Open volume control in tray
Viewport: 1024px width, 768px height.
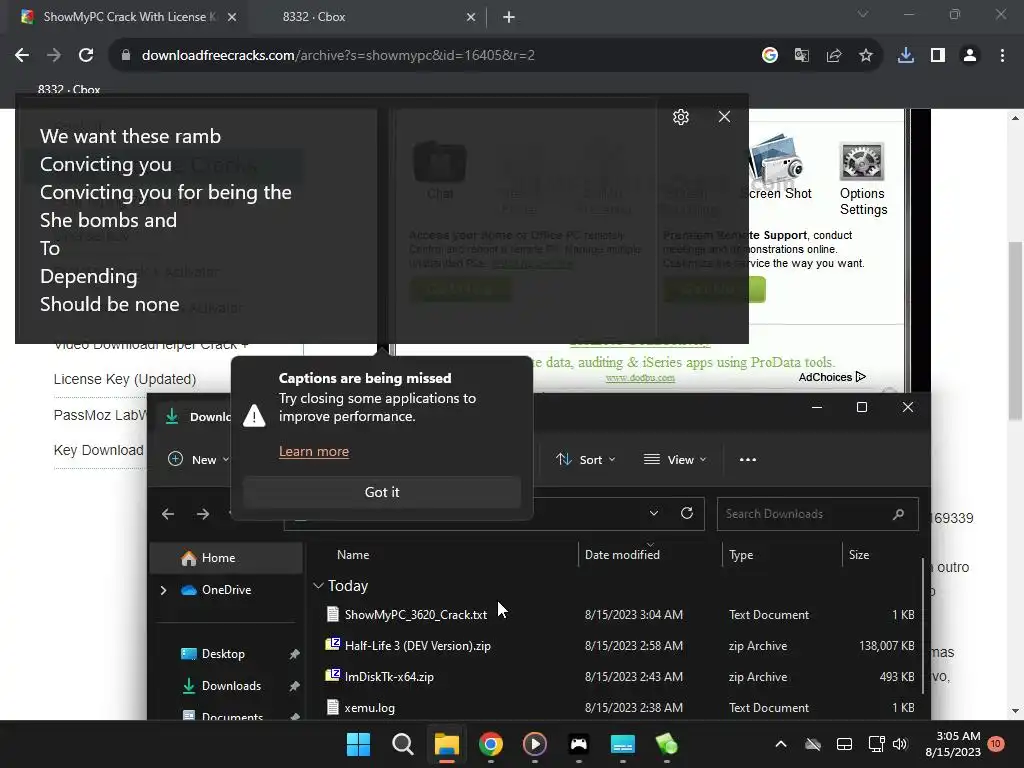[x=901, y=744]
